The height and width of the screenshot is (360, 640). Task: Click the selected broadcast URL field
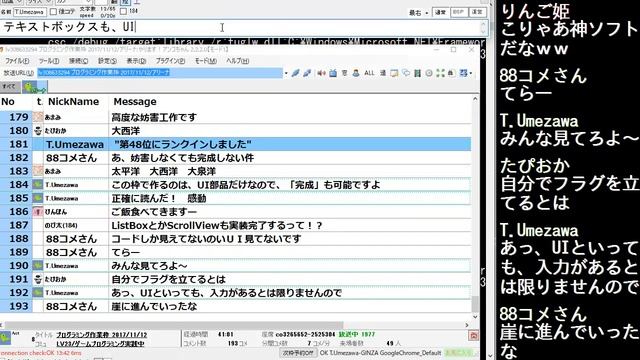[160, 73]
